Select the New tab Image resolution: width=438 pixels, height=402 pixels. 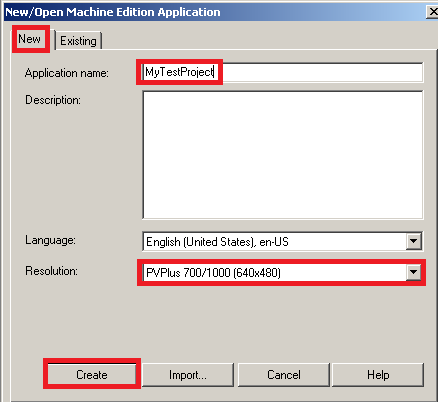click(30, 39)
